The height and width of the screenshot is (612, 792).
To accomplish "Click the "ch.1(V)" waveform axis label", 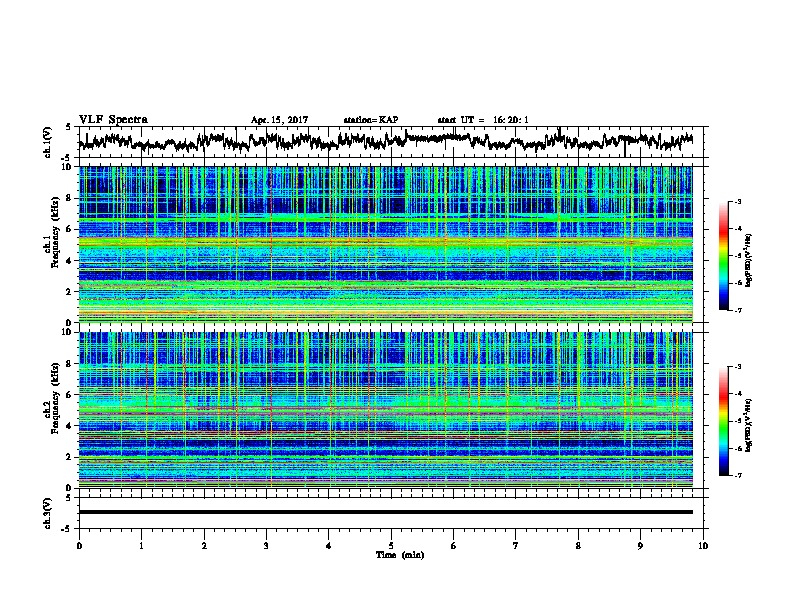I will coord(48,142).
